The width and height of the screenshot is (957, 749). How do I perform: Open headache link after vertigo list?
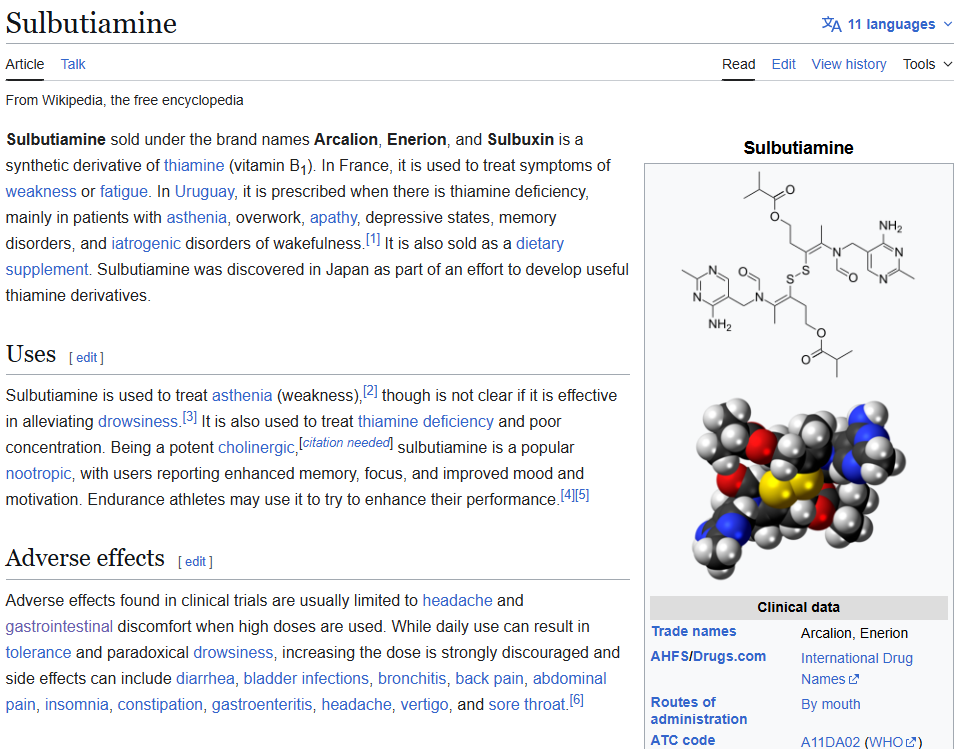(356, 705)
